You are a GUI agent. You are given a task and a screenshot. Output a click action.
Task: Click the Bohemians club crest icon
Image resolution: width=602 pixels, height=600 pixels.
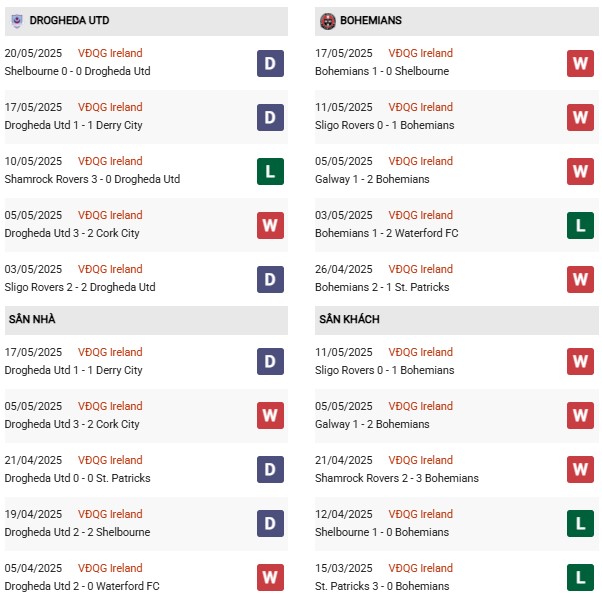point(327,20)
